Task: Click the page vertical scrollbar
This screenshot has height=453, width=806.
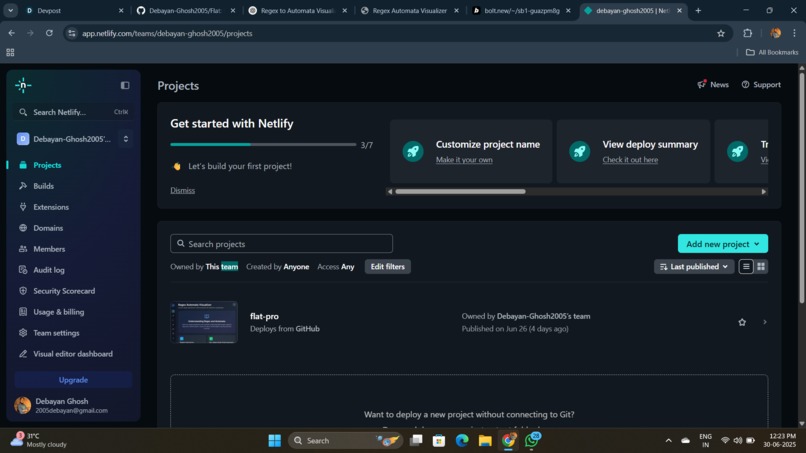Action: 801,188
